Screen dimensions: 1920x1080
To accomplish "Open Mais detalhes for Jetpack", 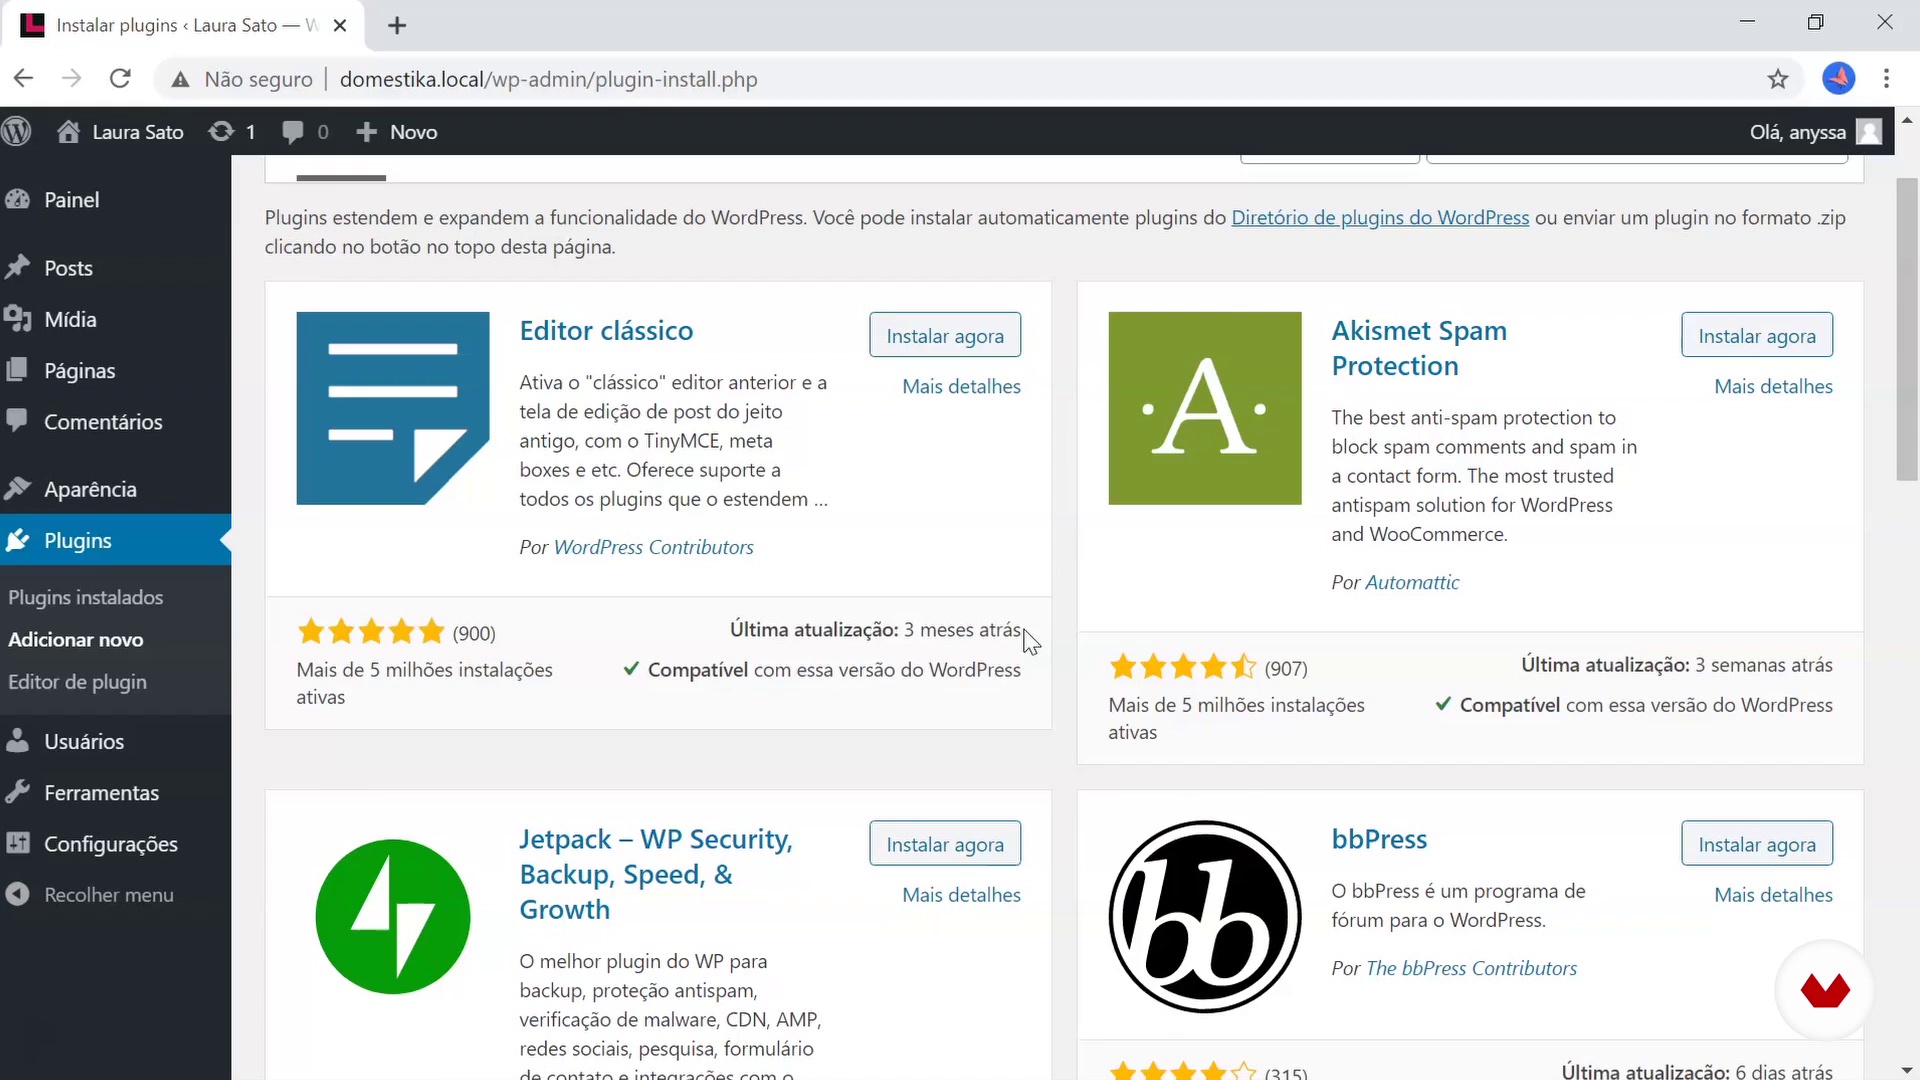I will pyautogui.click(x=961, y=895).
